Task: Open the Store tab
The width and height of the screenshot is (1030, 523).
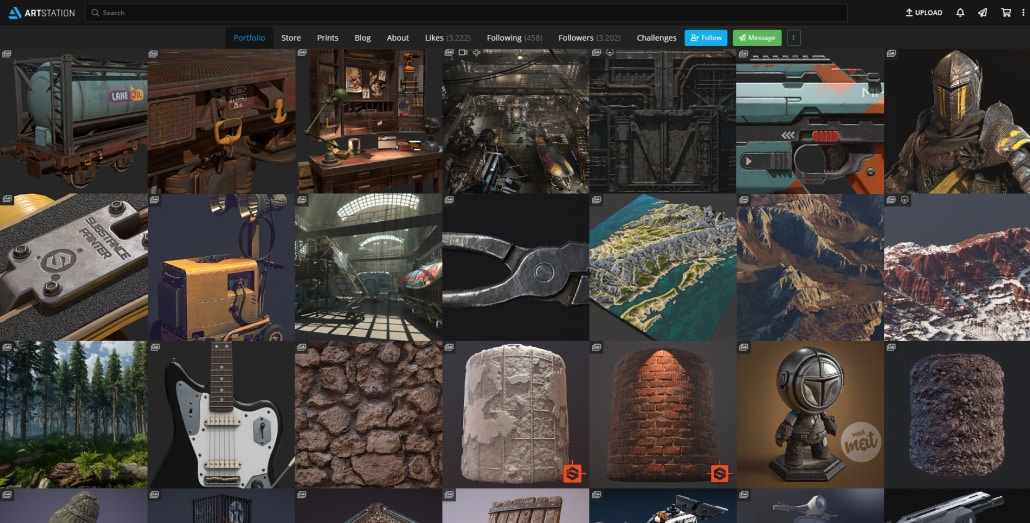Action: click(291, 38)
